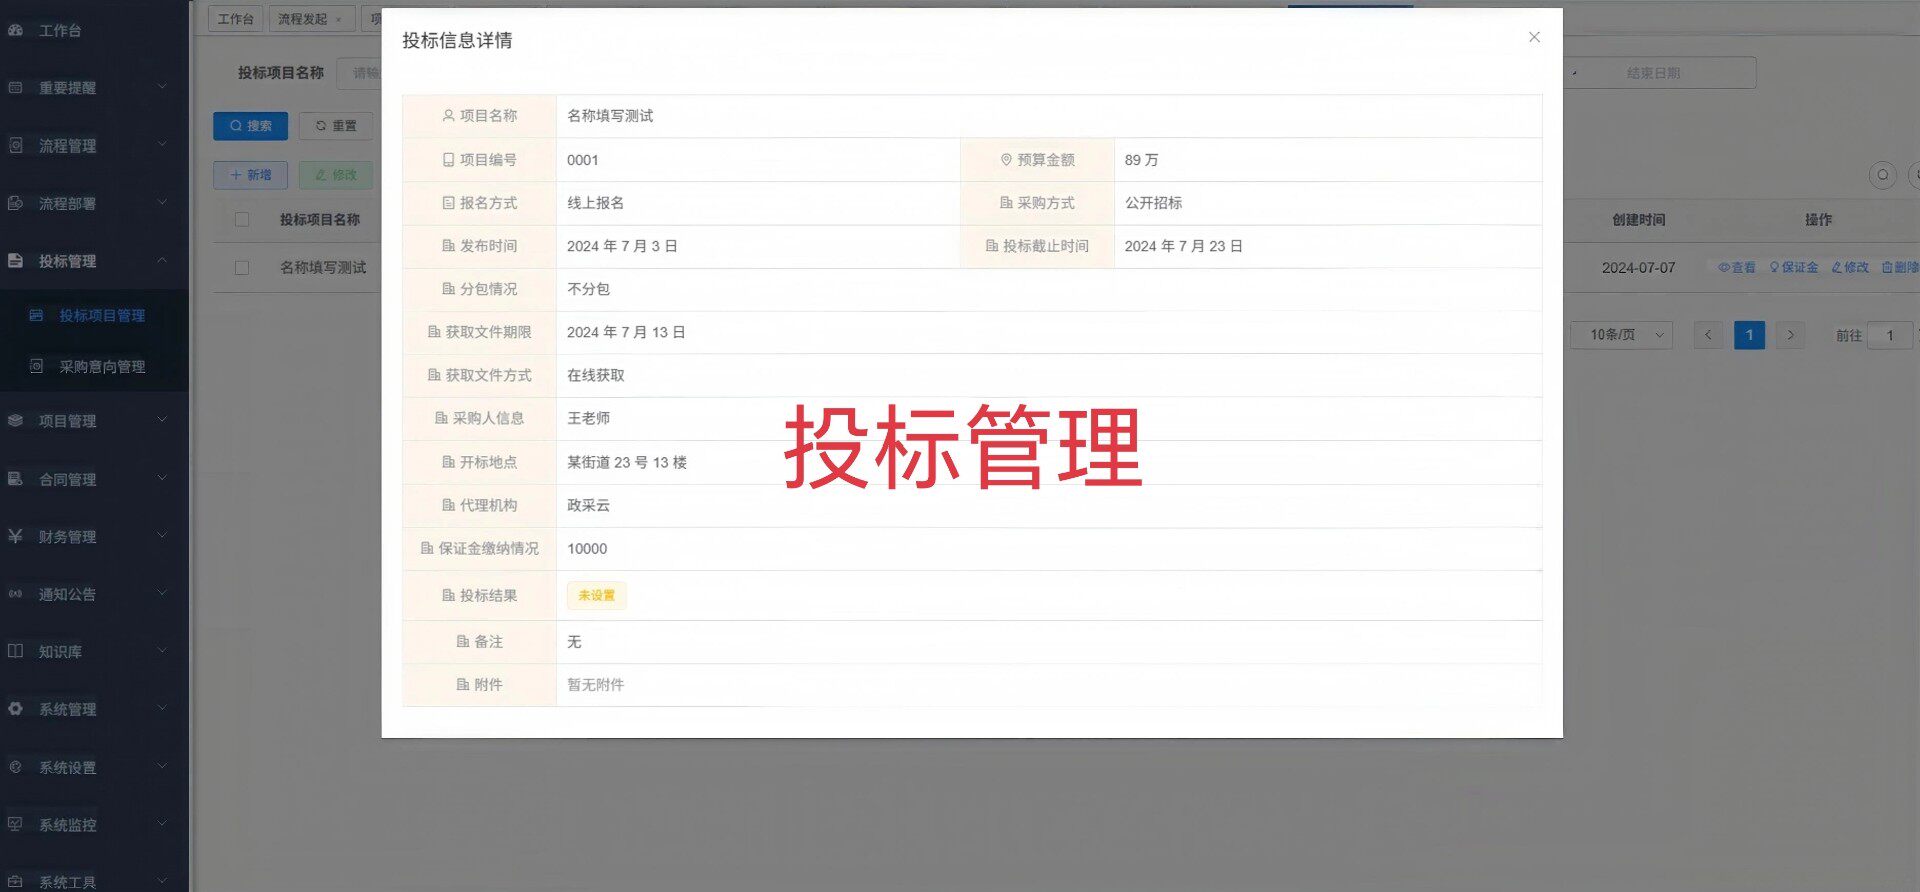Expand the 通知公告 menu chevron

coord(162,593)
